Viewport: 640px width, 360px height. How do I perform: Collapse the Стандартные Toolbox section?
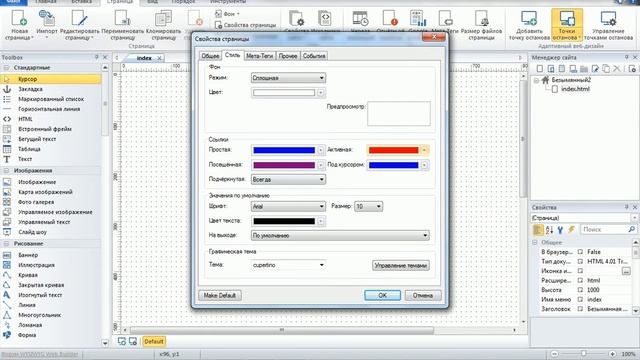point(7,68)
